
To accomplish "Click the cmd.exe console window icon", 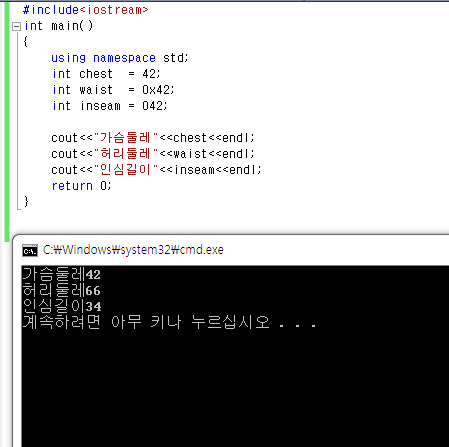I will (30, 250).
